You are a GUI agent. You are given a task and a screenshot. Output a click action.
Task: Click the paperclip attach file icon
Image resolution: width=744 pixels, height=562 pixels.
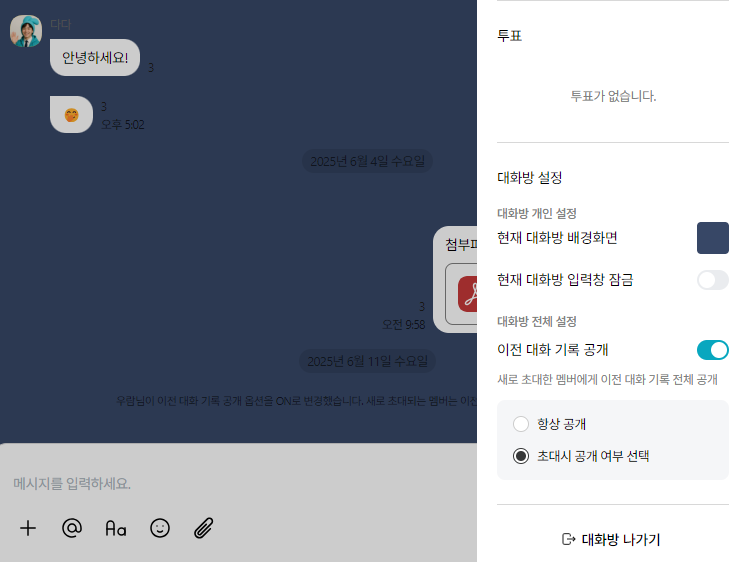click(x=204, y=528)
